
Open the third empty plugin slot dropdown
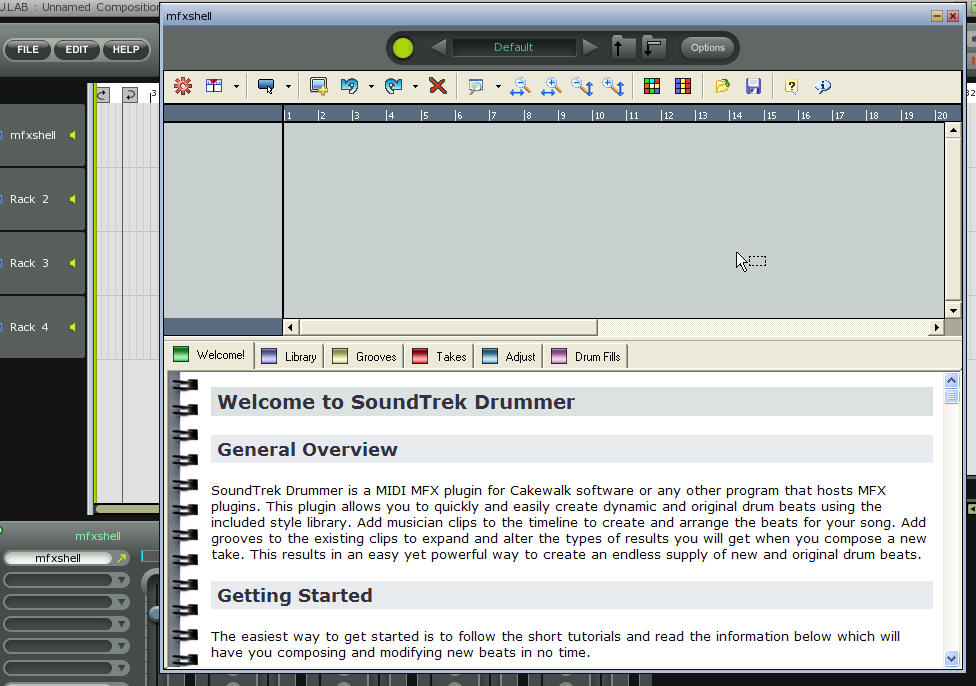click(122, 624)
